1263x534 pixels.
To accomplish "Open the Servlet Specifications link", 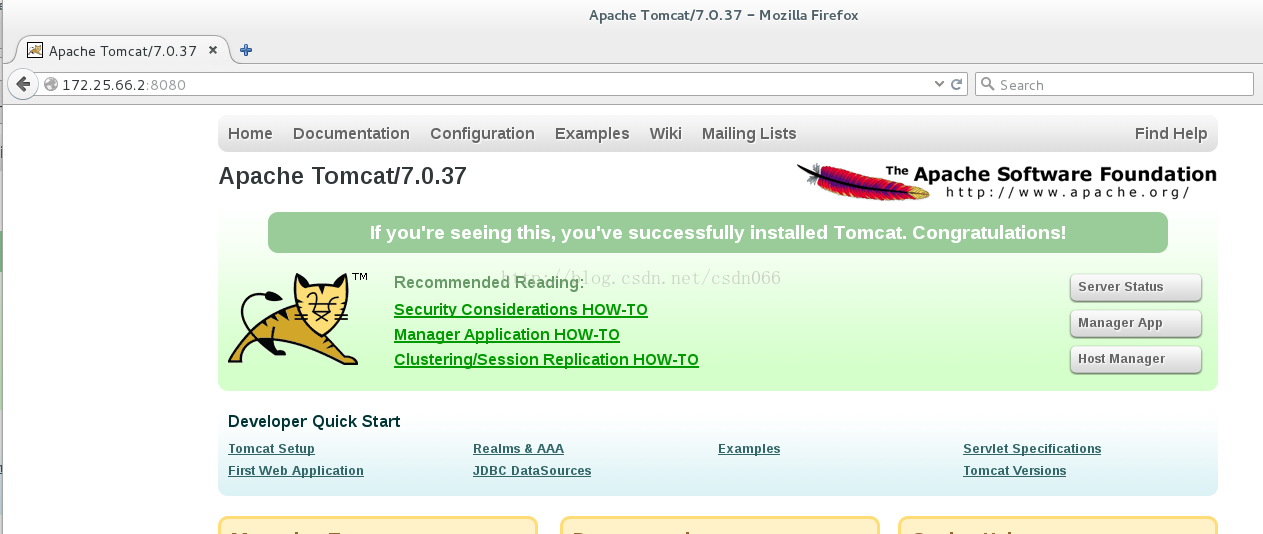I will 1032,449.
